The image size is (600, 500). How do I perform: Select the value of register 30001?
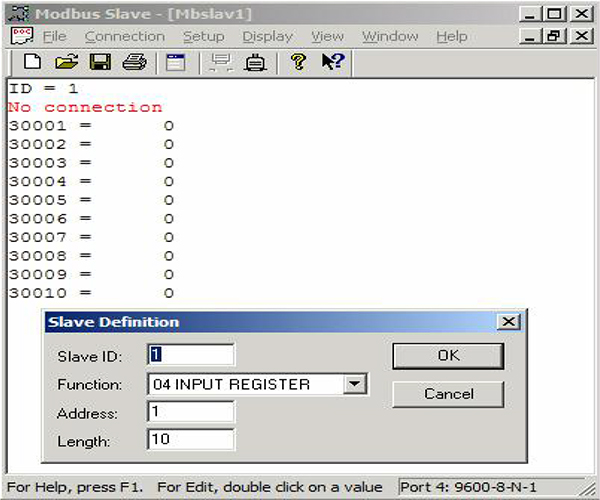(169, 126)
